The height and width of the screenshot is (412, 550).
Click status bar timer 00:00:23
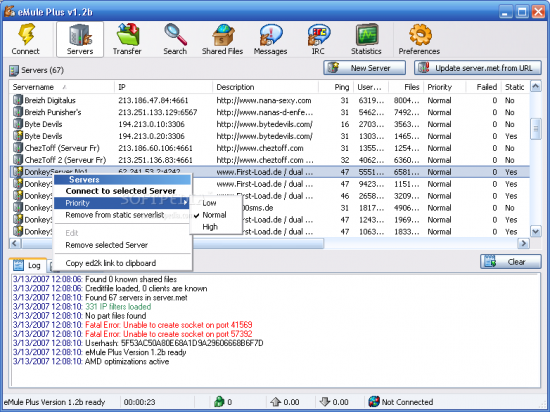pos(139,402)
